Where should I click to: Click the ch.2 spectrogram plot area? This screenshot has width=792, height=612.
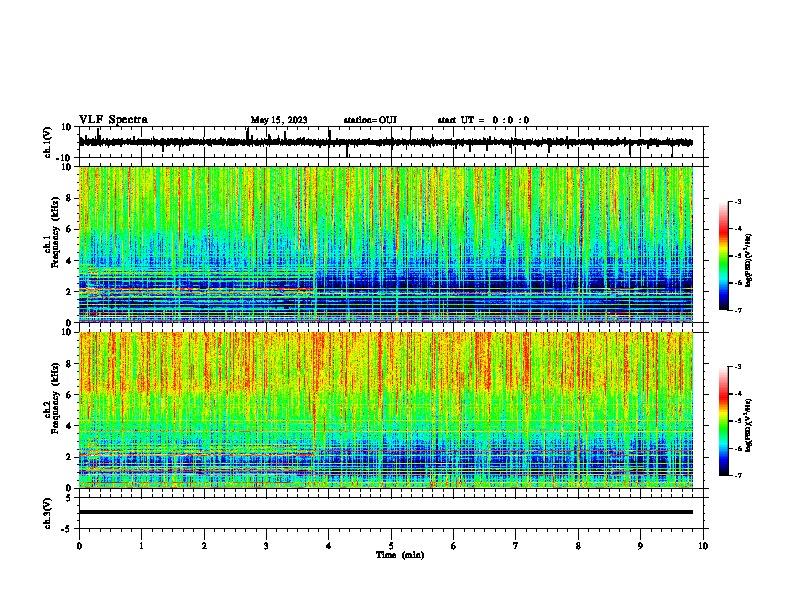[386, 410]
